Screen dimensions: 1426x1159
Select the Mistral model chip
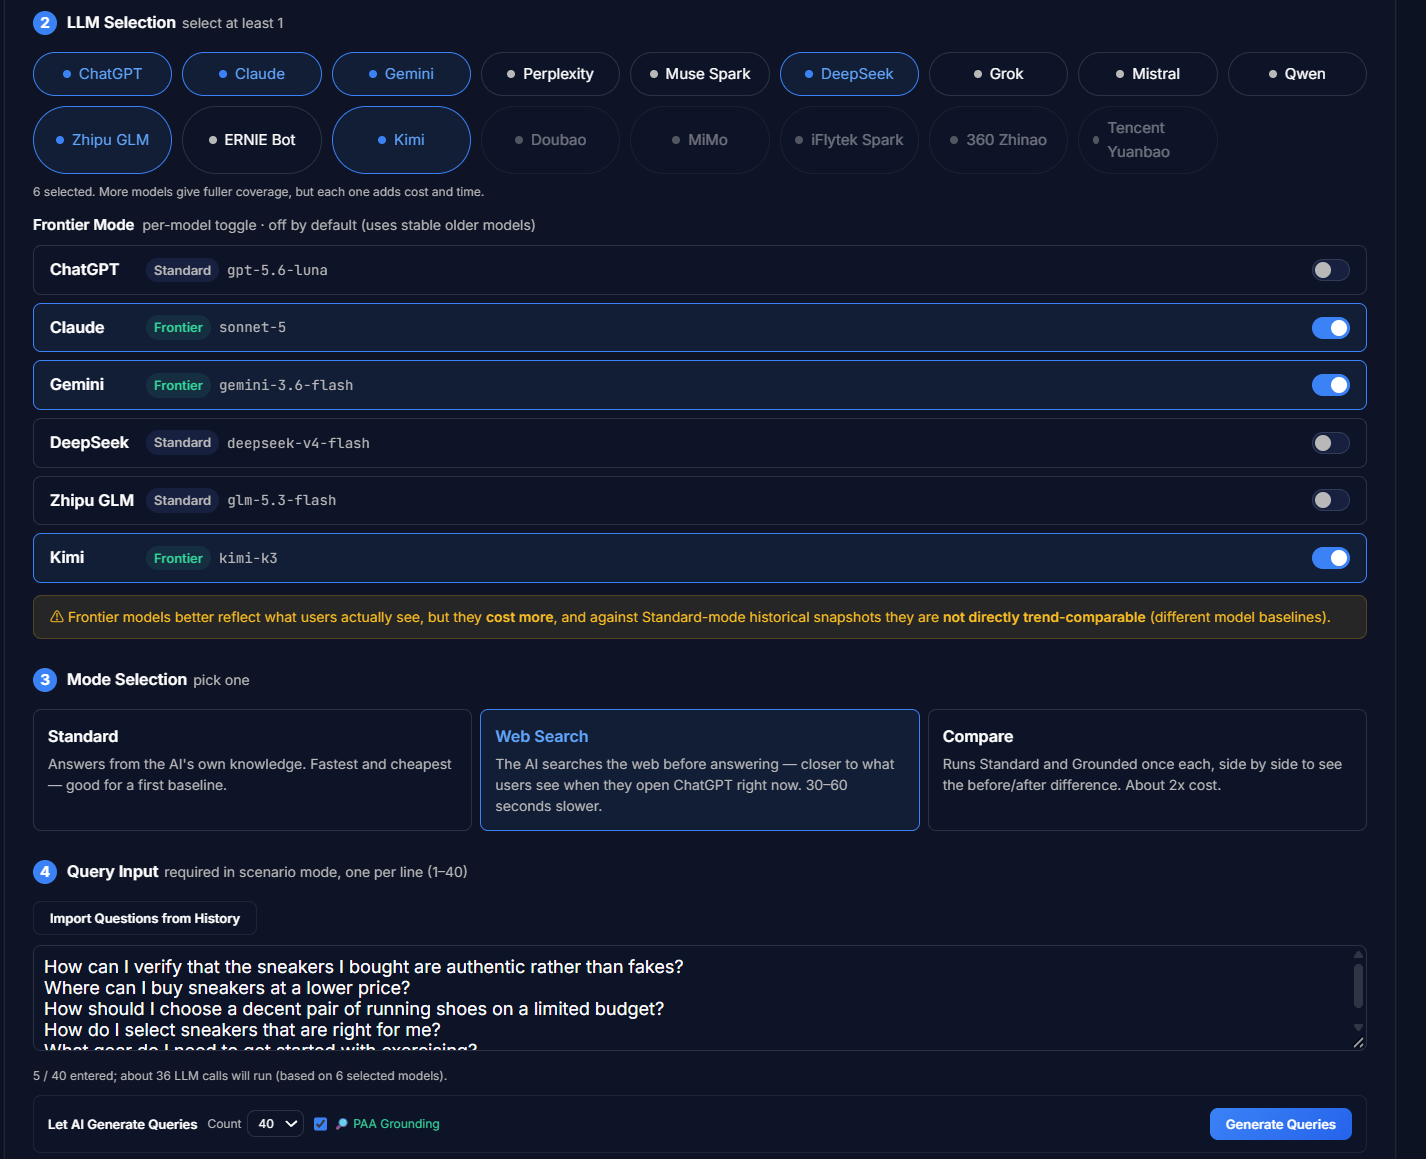[x=1148, y=74]
